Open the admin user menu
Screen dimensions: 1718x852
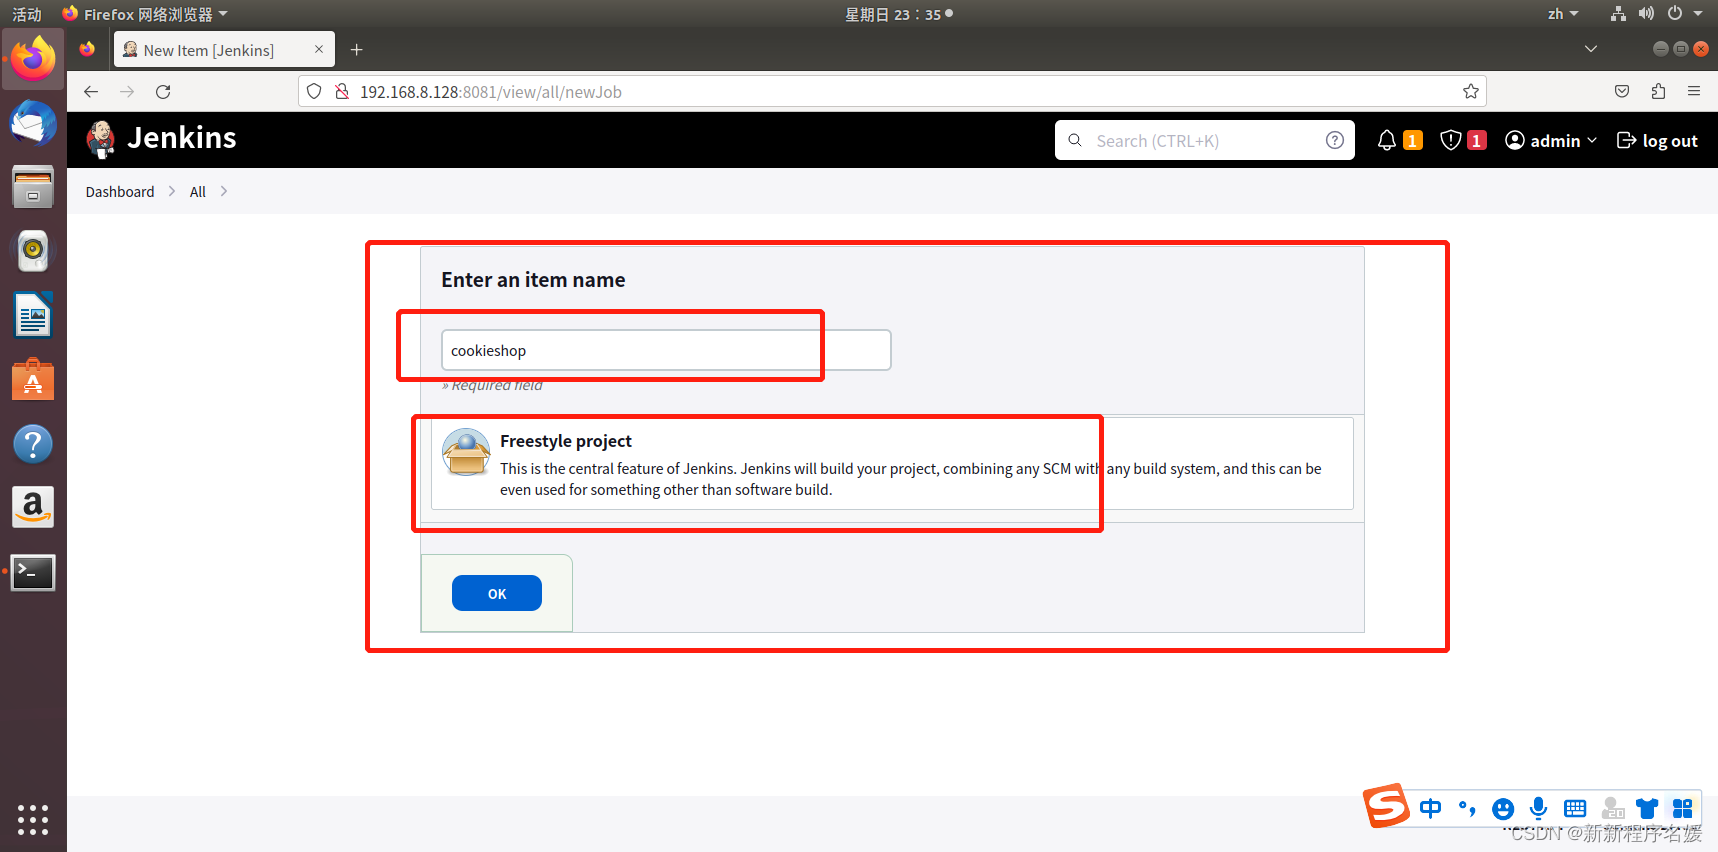point(1551,141)
